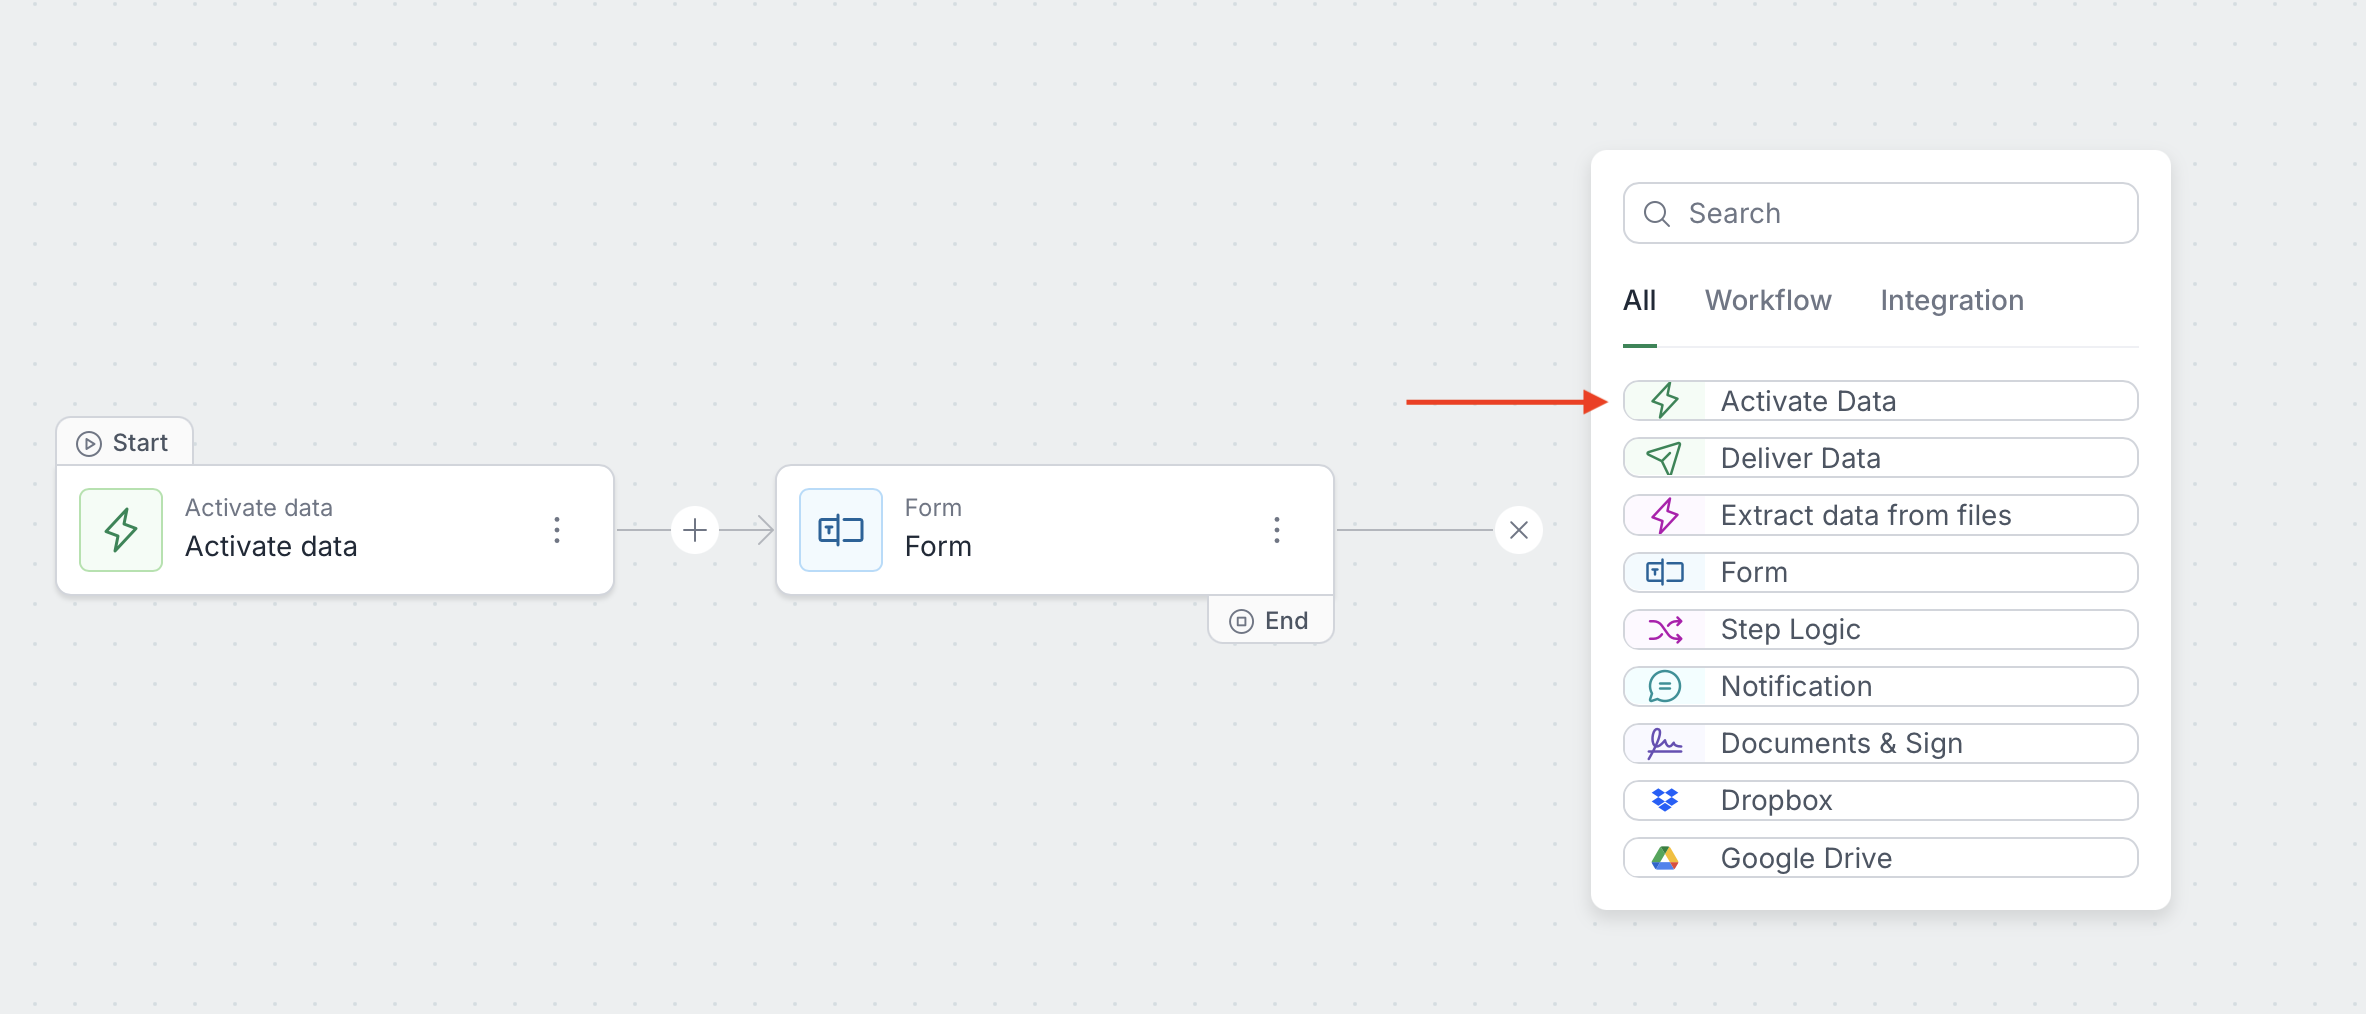Screen dimensions: 2366x1014
Task: Click the Step Logic shuffle icon
Action: point(1665,629)
